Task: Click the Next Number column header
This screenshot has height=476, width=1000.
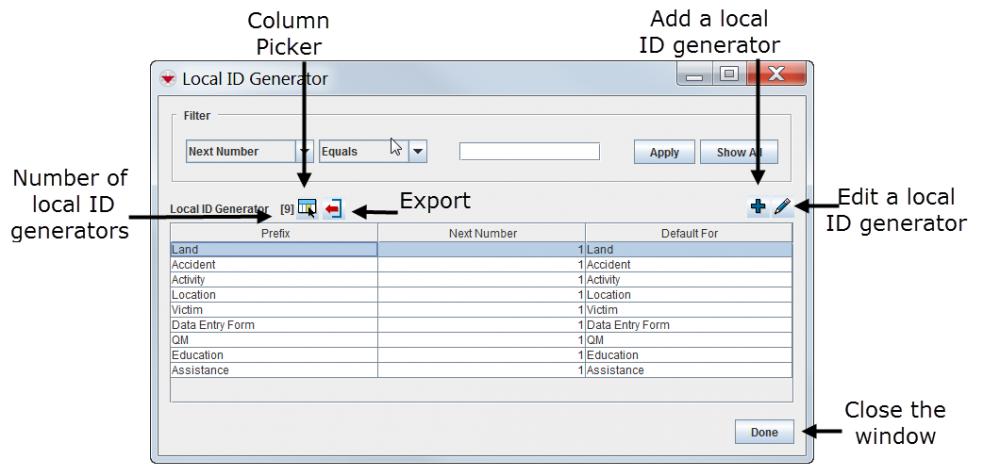Action: [481, 233]
